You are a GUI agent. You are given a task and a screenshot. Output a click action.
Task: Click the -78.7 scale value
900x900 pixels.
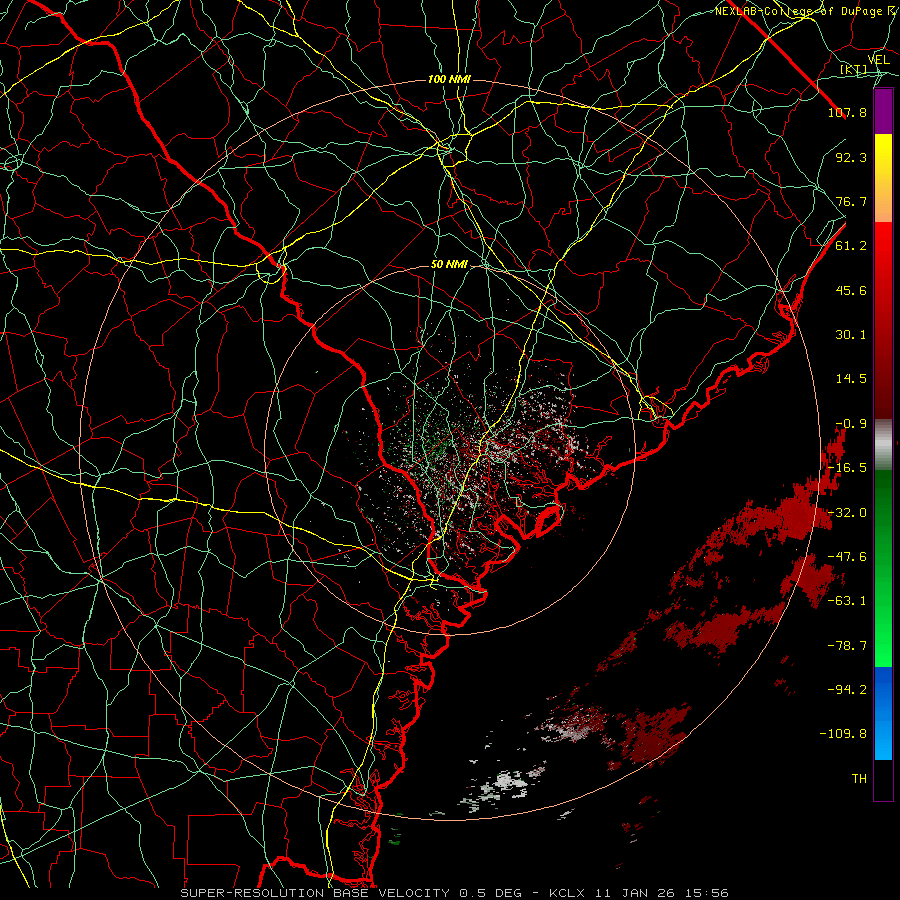[847, 646]
